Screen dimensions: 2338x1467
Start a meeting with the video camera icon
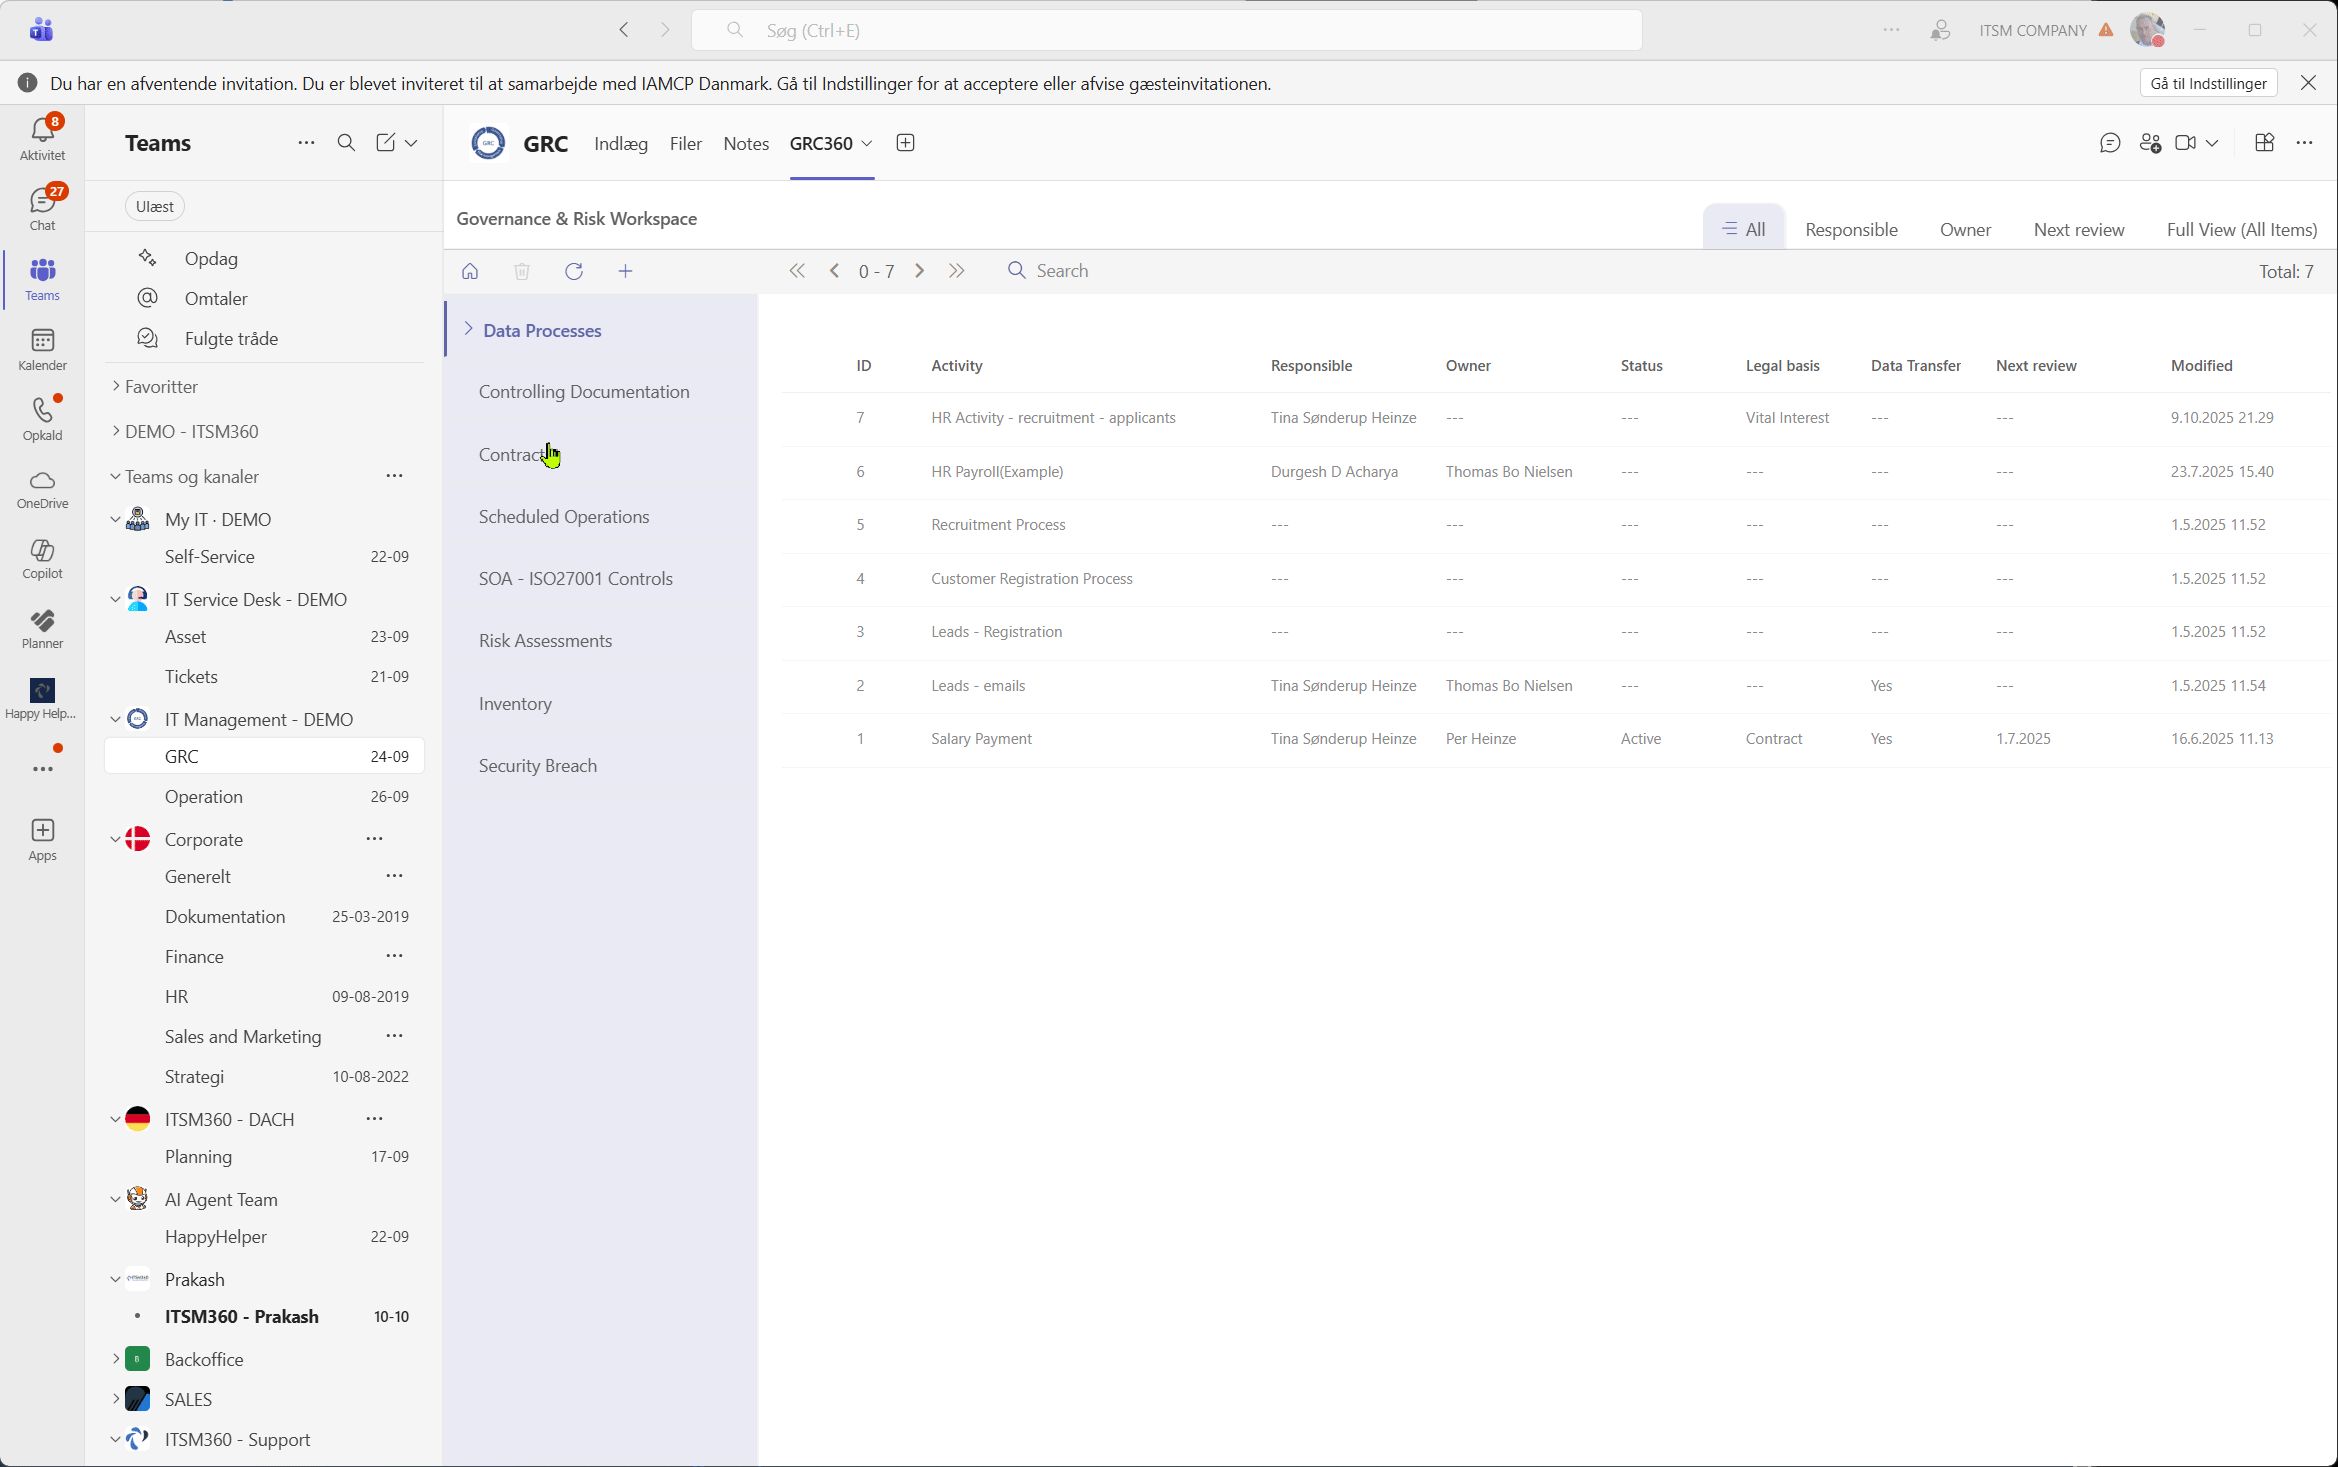click(2186, 143)
